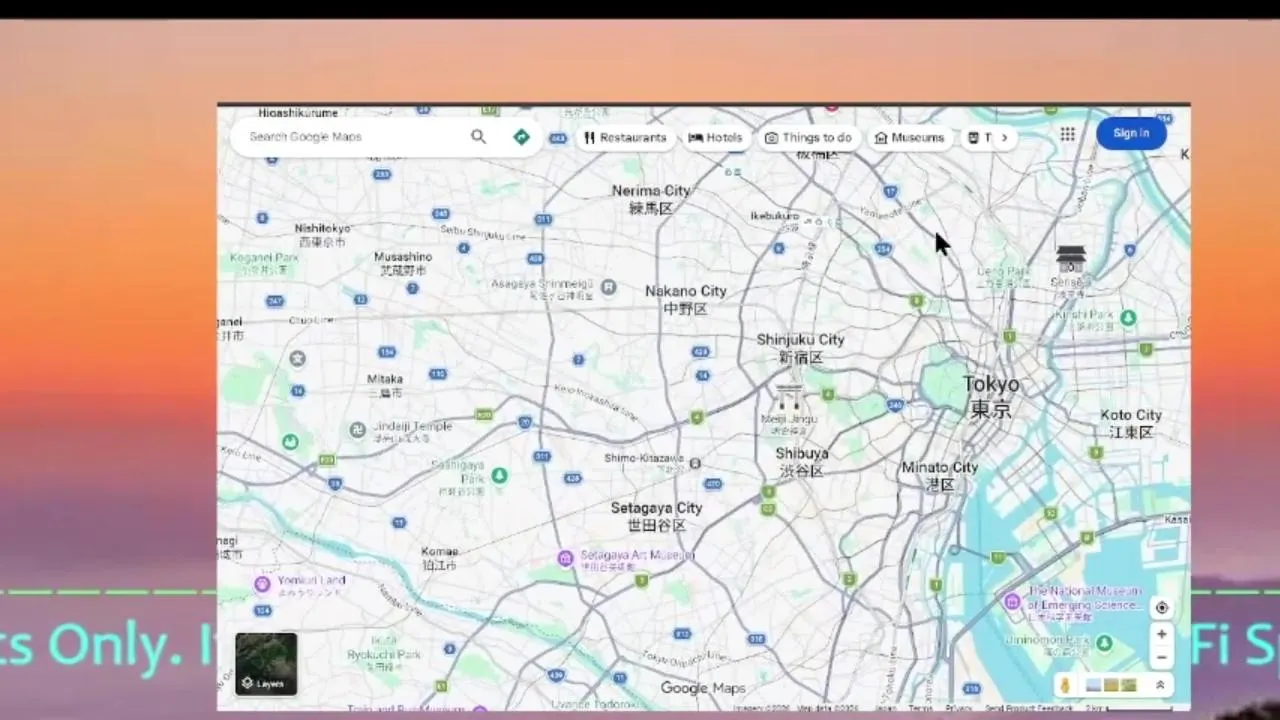
Task: Open the Setagaya Art Museum purple marker
Action: [565, 557]
